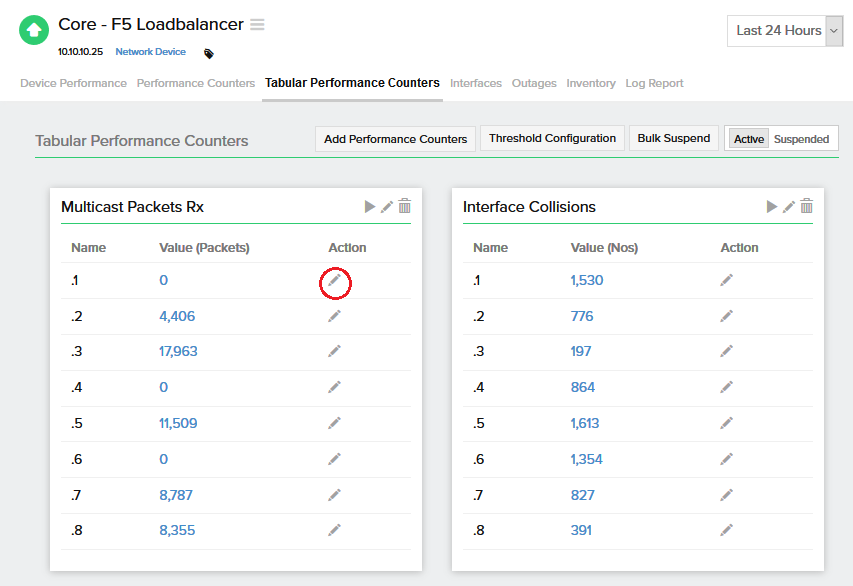Open Interface Collisions value 864 link
853x586 pixels.
coord(583,387)
